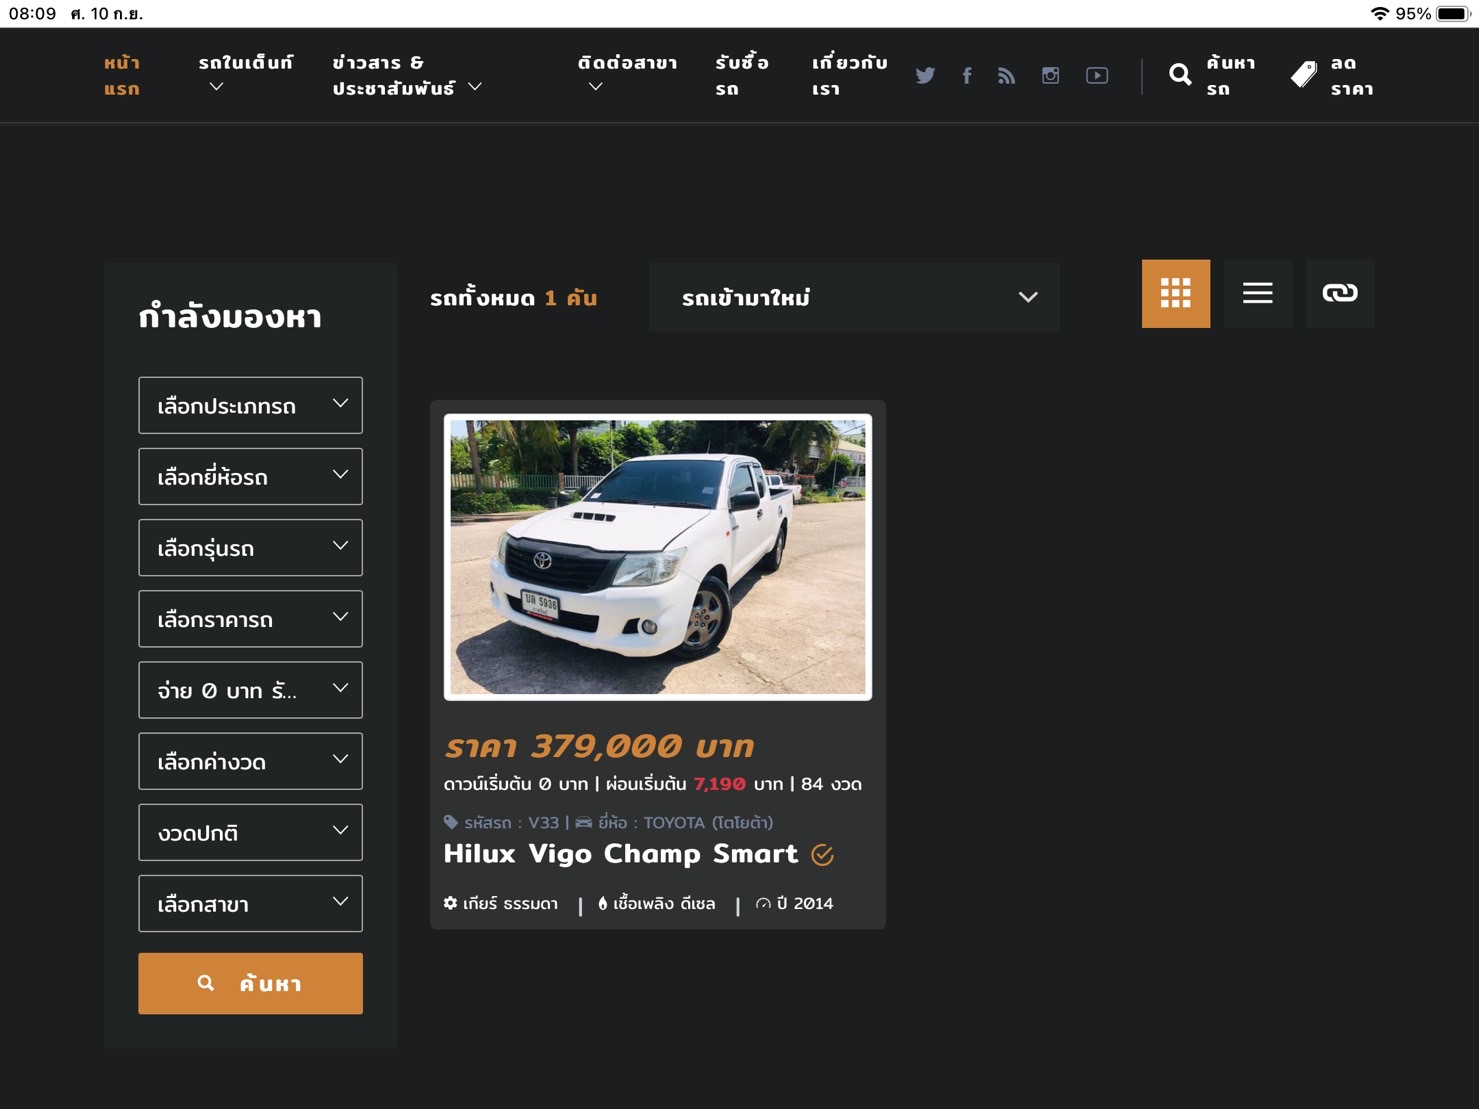Click the 84 งวด installment term text
The height and width of the screenshot is (1109, 1479).
tap(831, 784)
